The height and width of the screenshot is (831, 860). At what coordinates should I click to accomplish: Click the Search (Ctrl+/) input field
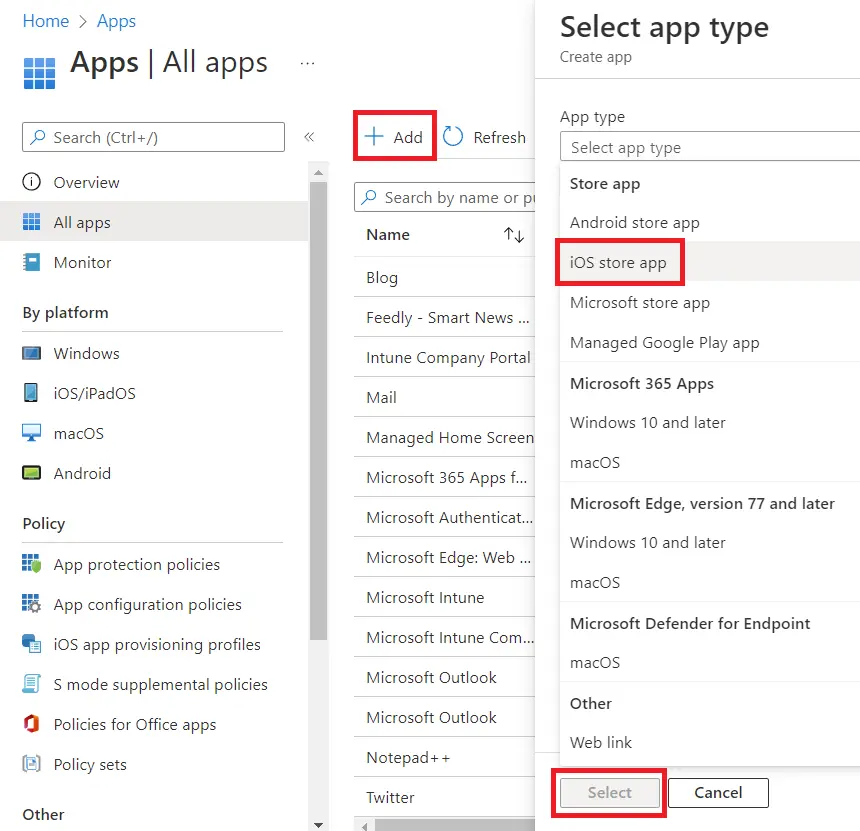tap(153, 137)
